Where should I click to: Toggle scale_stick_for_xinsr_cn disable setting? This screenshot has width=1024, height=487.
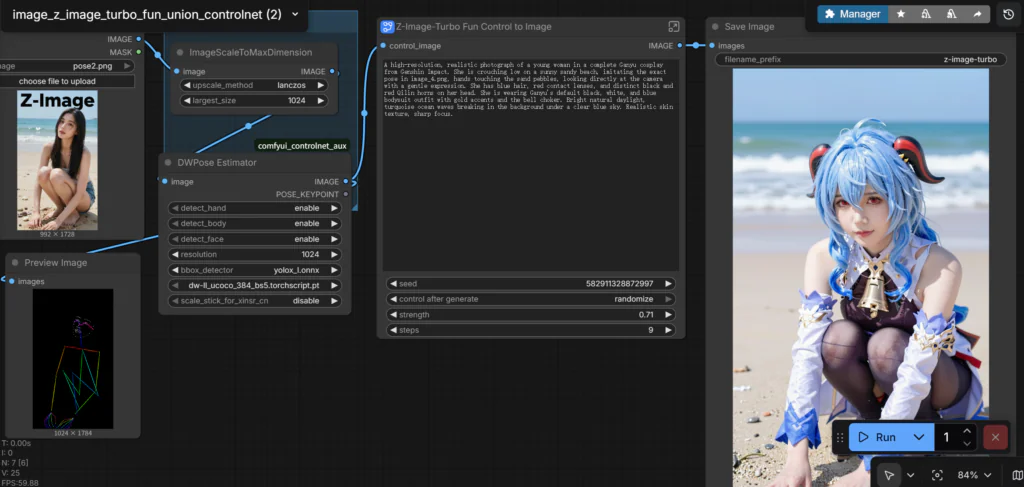254,300
